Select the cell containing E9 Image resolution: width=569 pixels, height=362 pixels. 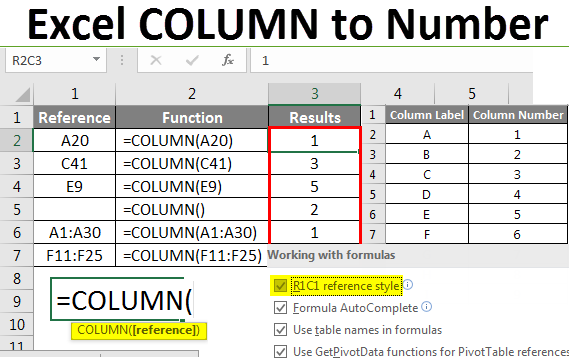[x=75, y=186]
